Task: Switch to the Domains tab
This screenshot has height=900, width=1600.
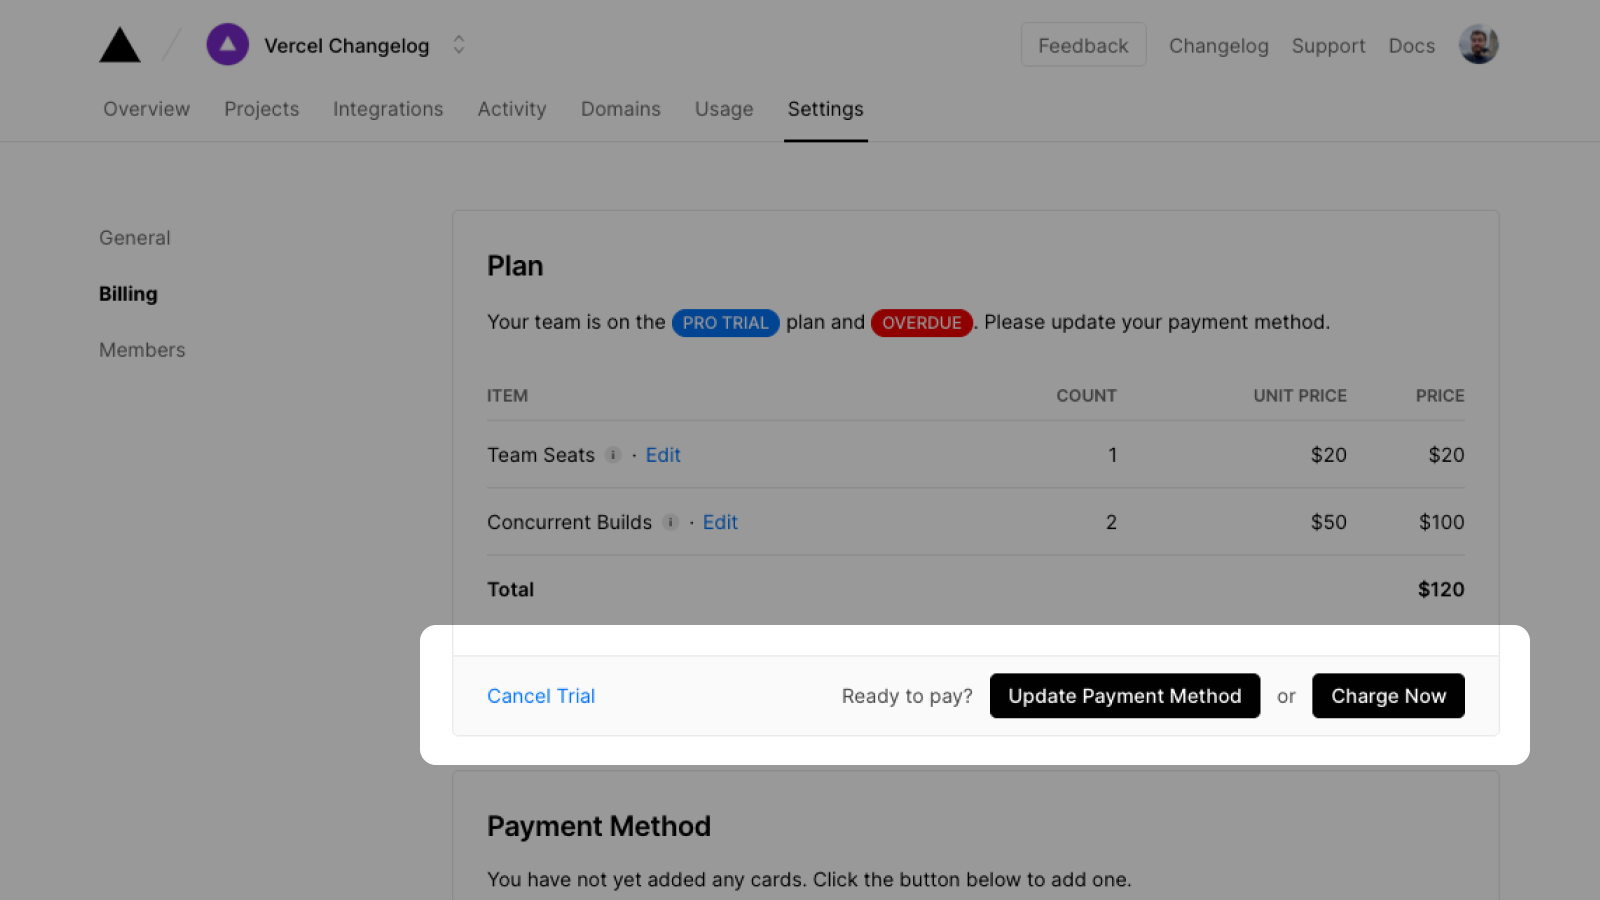Action: (620, 109)
